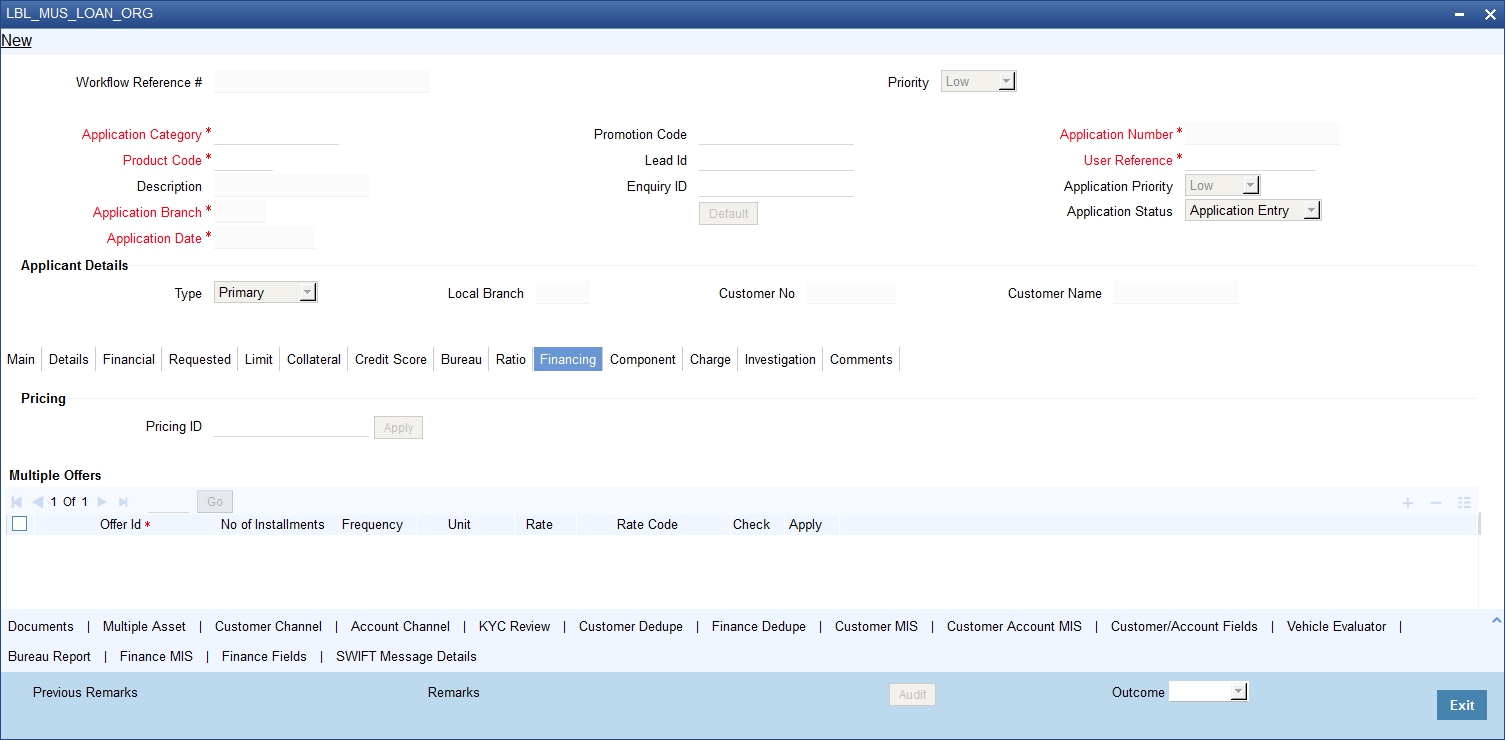This screenshot has width=1505, height=740.
Task: Click the User Reference input field
Action: click(x=1250, y=160)
